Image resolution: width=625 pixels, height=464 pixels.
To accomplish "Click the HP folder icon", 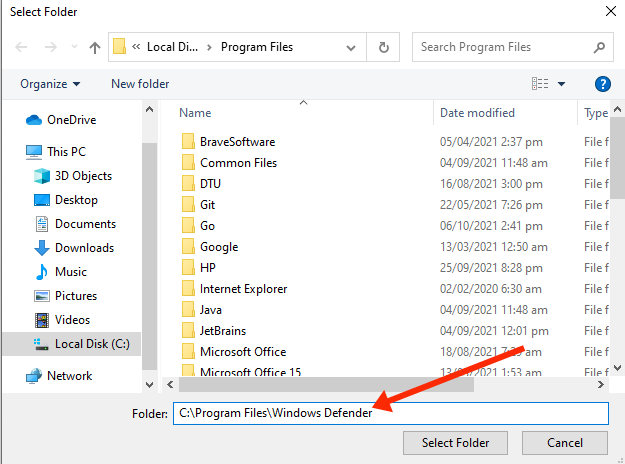I will pyautogui.click(x=188, y=267).
